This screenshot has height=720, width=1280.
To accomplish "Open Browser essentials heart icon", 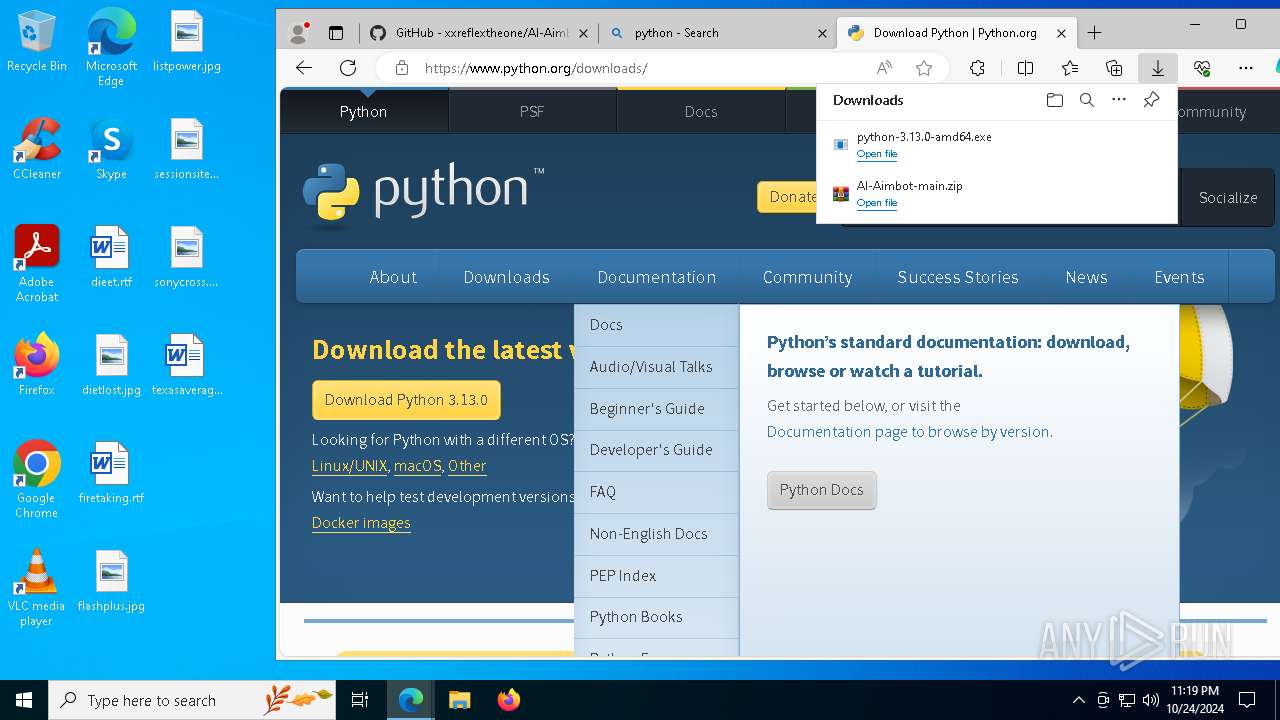I will 1202,68.
